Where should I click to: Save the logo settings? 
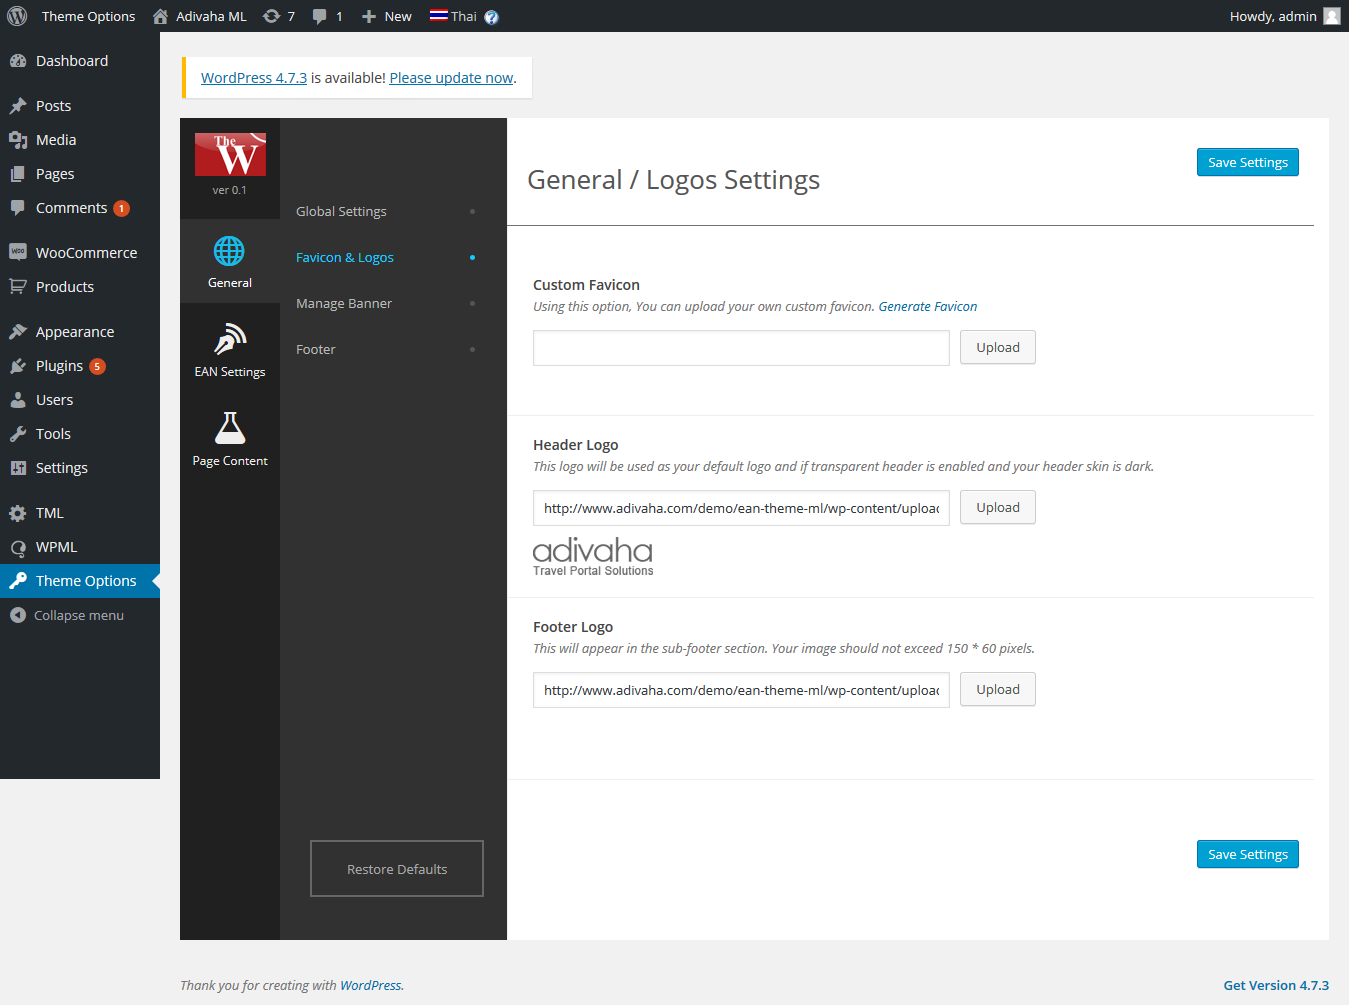coord(1247,853)
